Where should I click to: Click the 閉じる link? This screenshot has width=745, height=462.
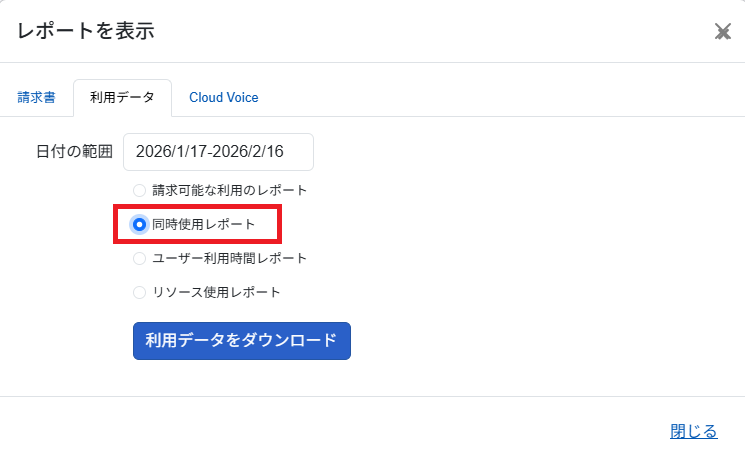[x=693, y=432]
